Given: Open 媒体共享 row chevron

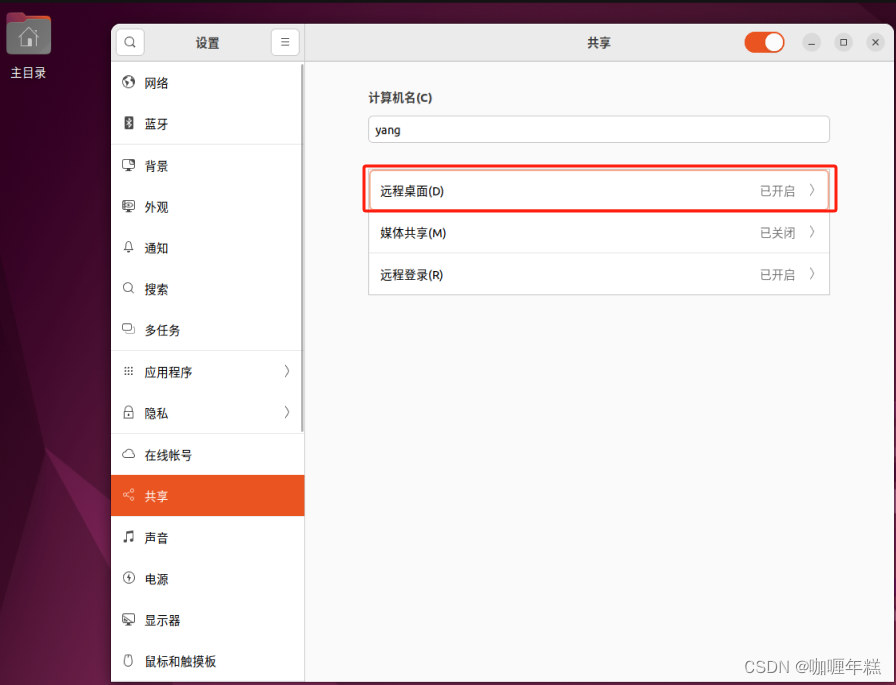Looking at the screenshot, I should [812, 232].
